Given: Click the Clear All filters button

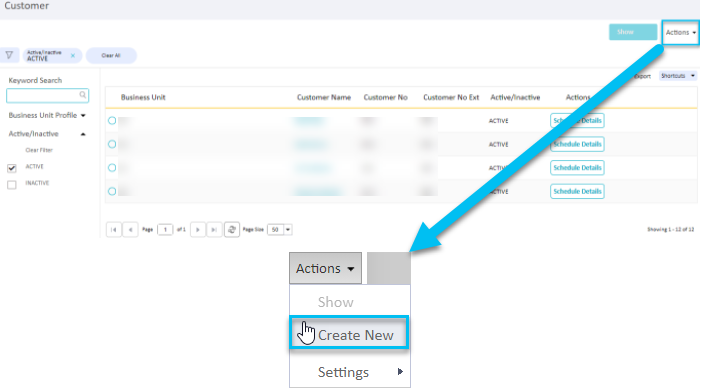Looking at the screenshot, I should pos(111,56).
